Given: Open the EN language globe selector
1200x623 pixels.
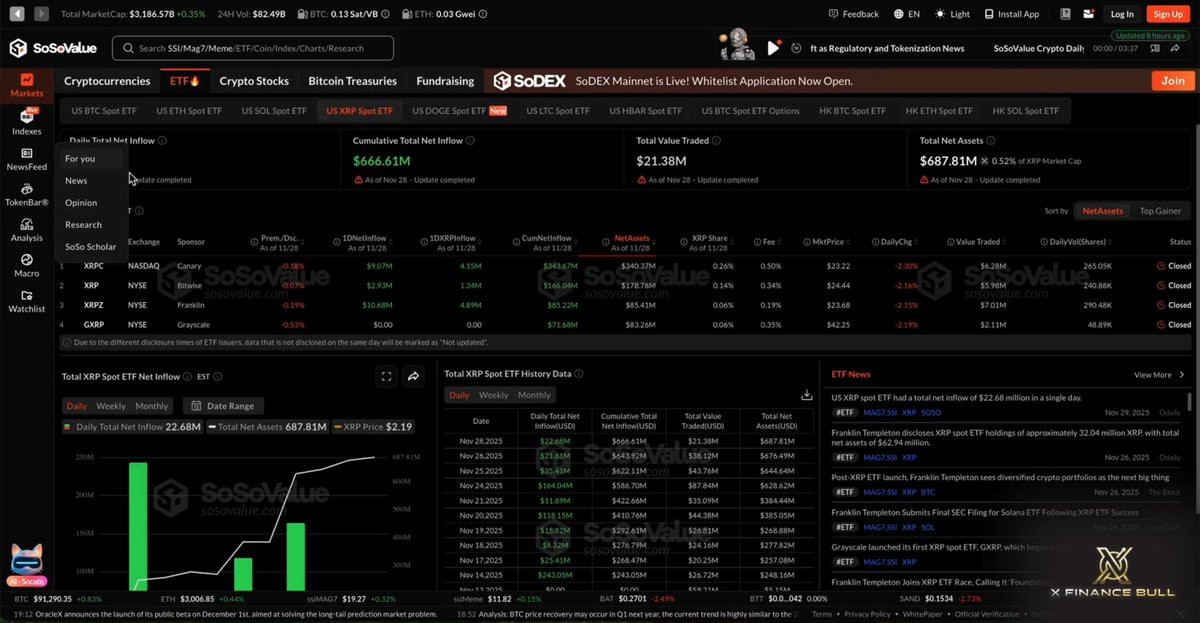Looking at the screenshot, I should [x=907, y=14].
